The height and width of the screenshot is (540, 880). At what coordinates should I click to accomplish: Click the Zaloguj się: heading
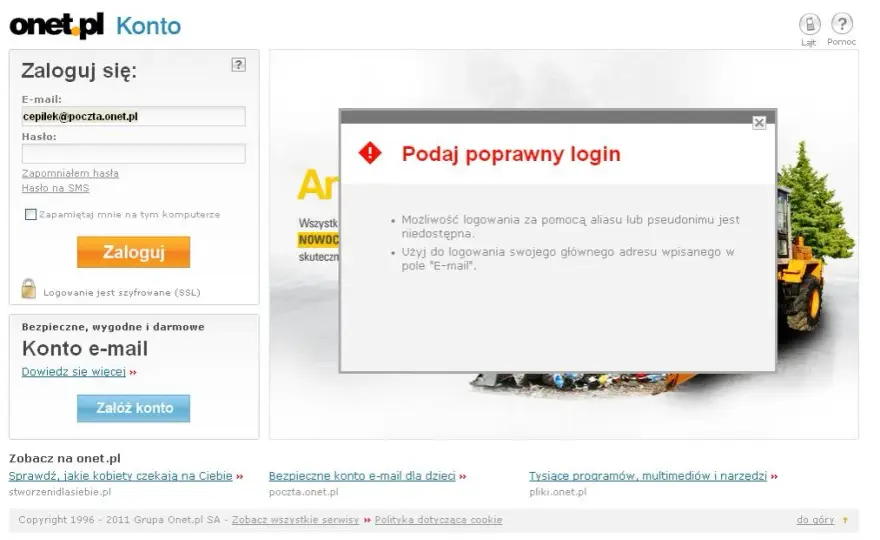(x=79, y=71)
